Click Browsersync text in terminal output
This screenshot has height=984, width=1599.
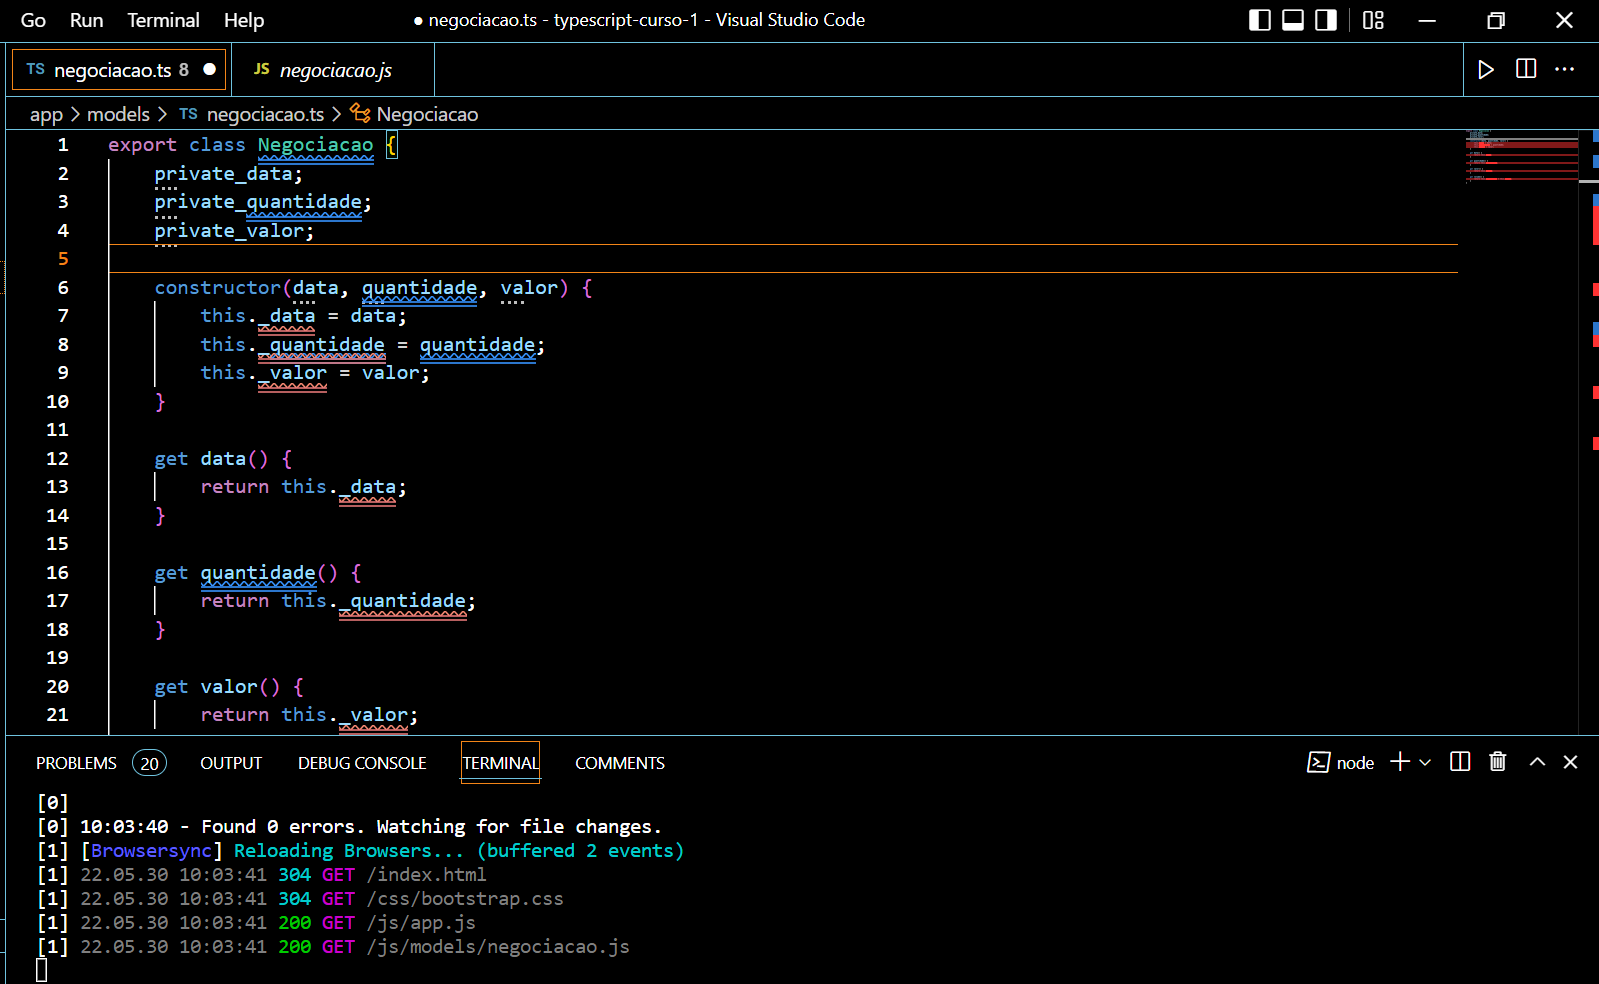(151, 851)
